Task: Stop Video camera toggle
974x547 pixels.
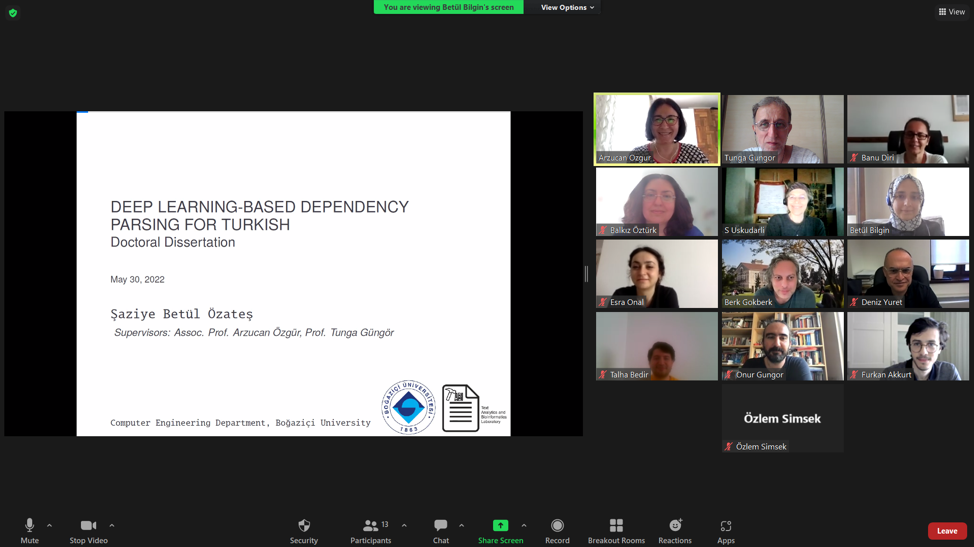Action: coord(88,526)
